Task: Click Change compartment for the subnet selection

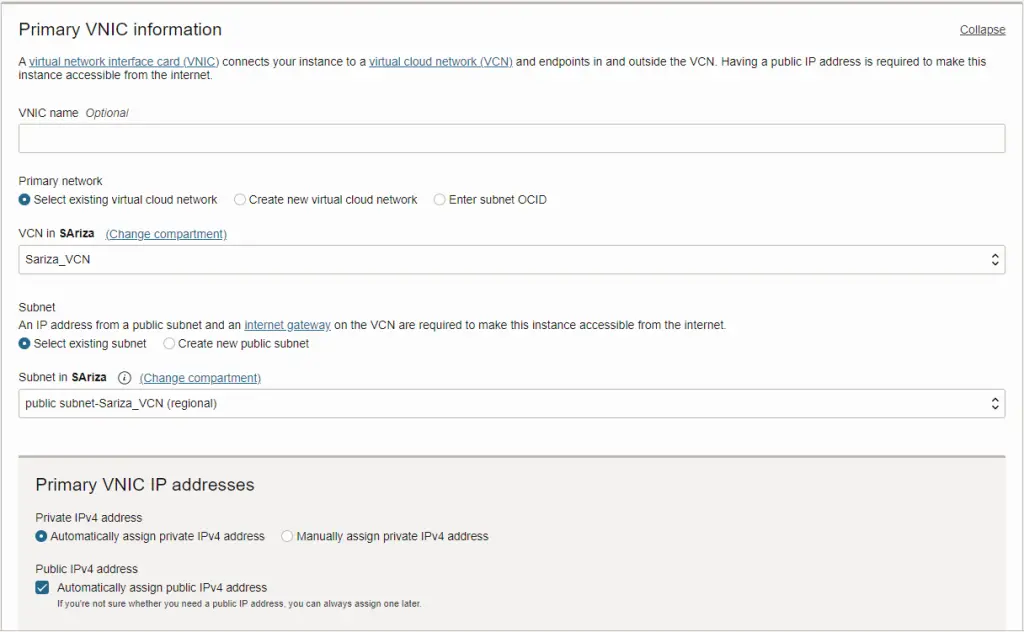Action: pyautogui.click(x=199, y=378)
